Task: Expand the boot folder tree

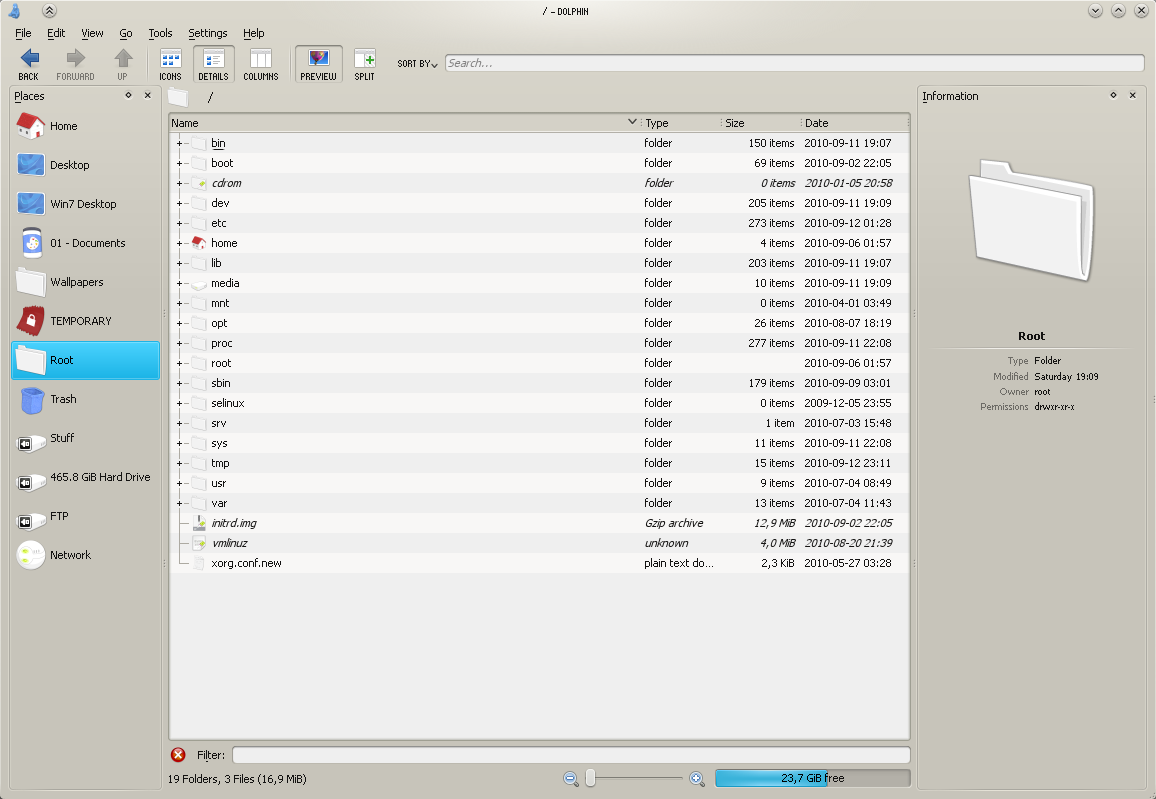Action: [179, 164]
